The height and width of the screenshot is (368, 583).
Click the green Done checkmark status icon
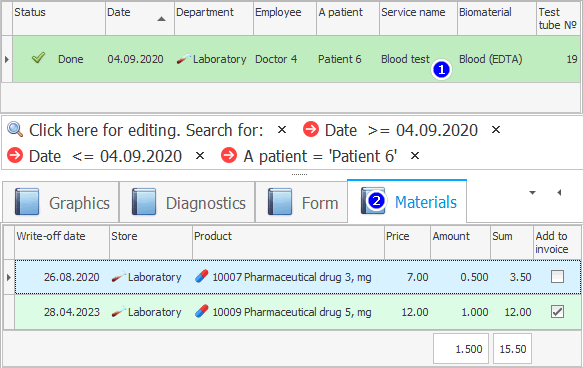tap(38, 58)
